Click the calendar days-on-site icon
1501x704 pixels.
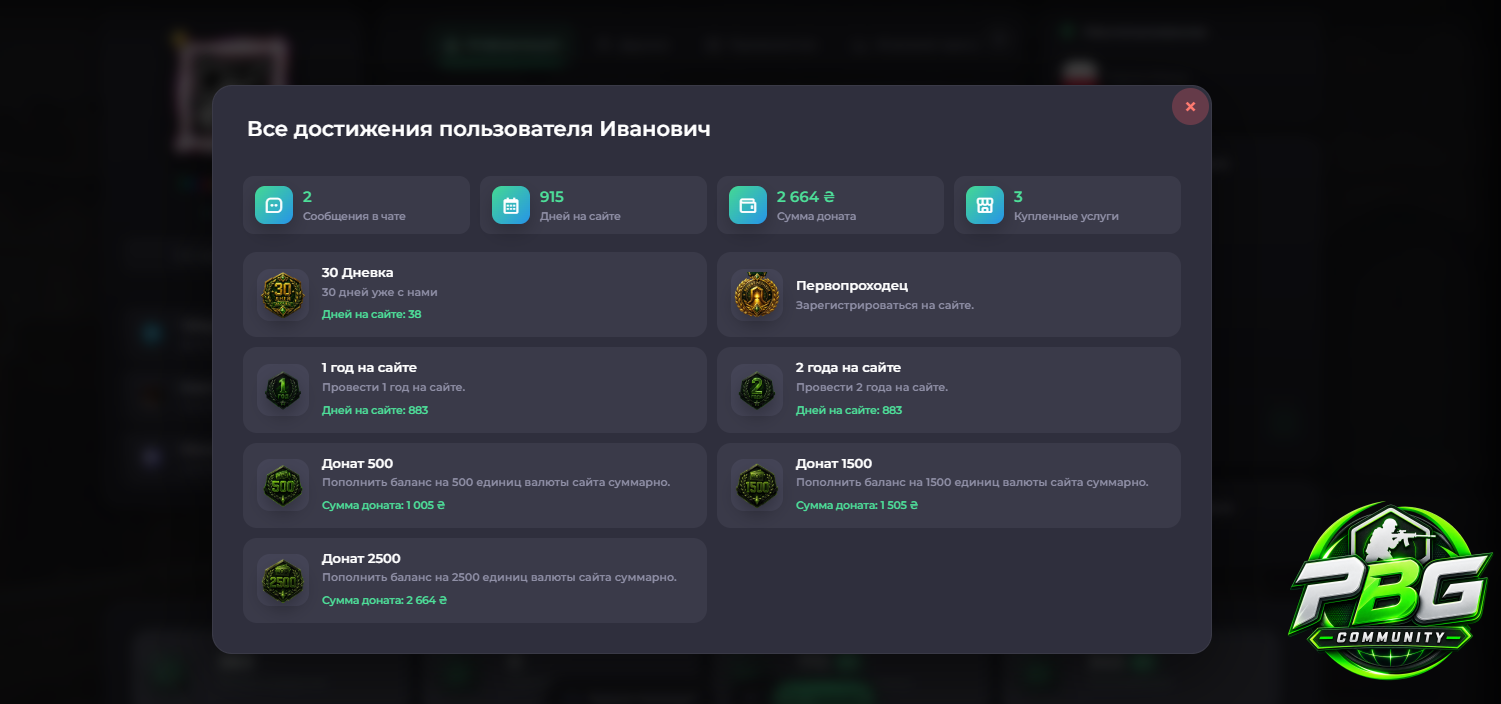coord(511,205)
